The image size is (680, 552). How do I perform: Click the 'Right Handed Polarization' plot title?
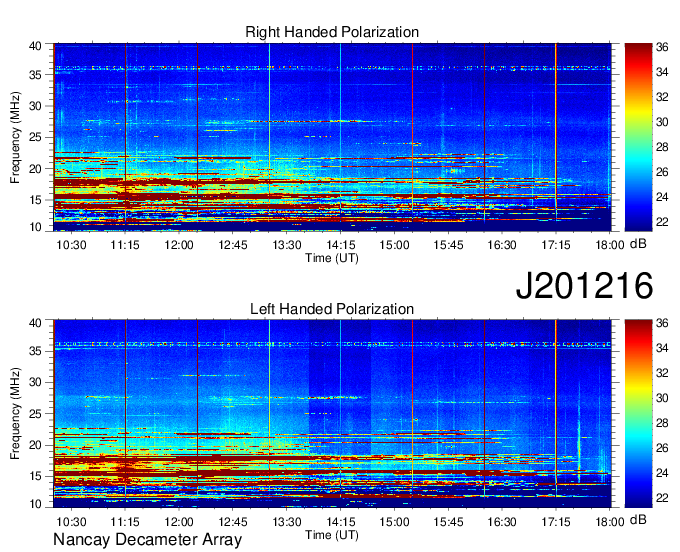tap(332, 32)
